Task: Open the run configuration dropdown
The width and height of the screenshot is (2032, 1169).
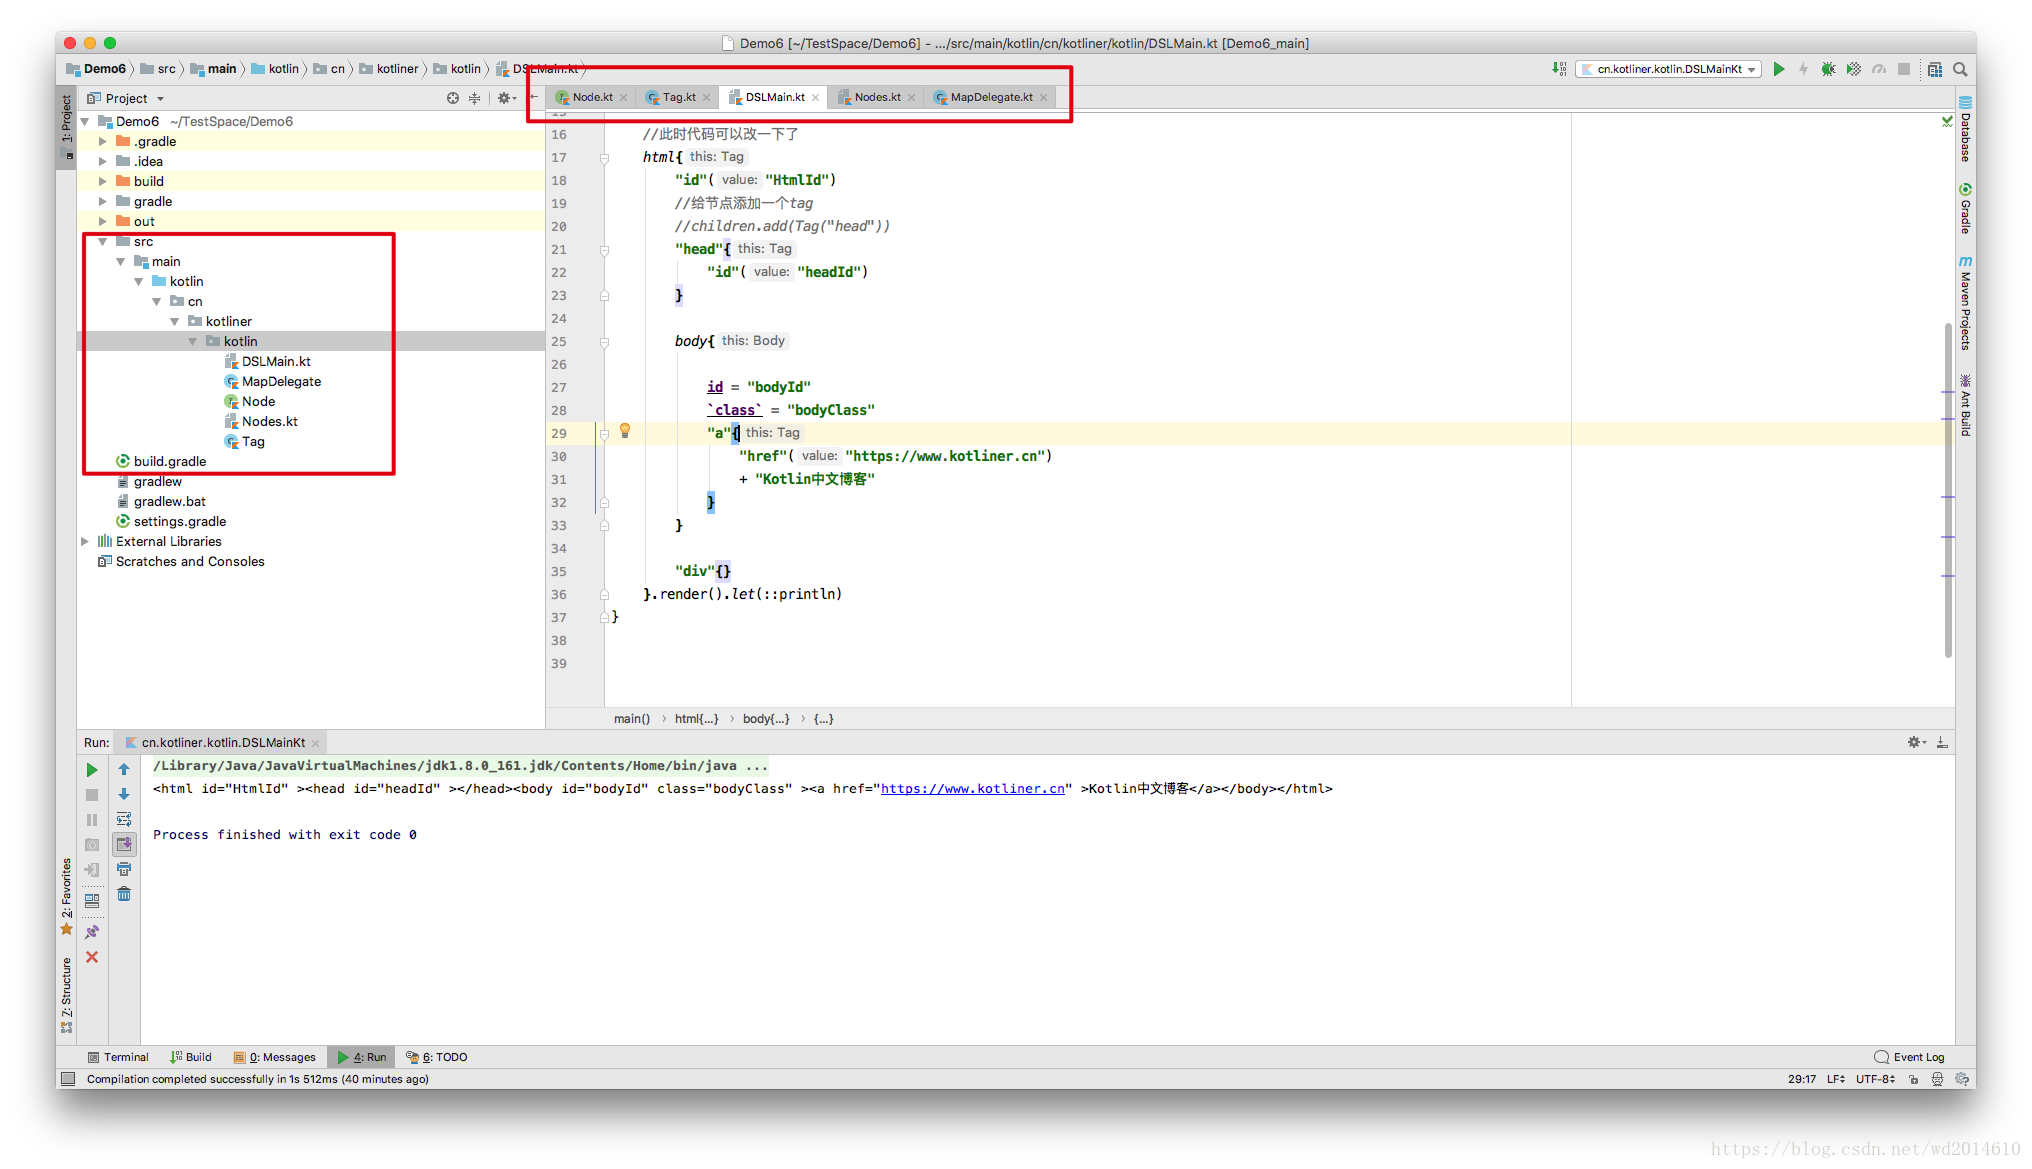Action: 1669,69
